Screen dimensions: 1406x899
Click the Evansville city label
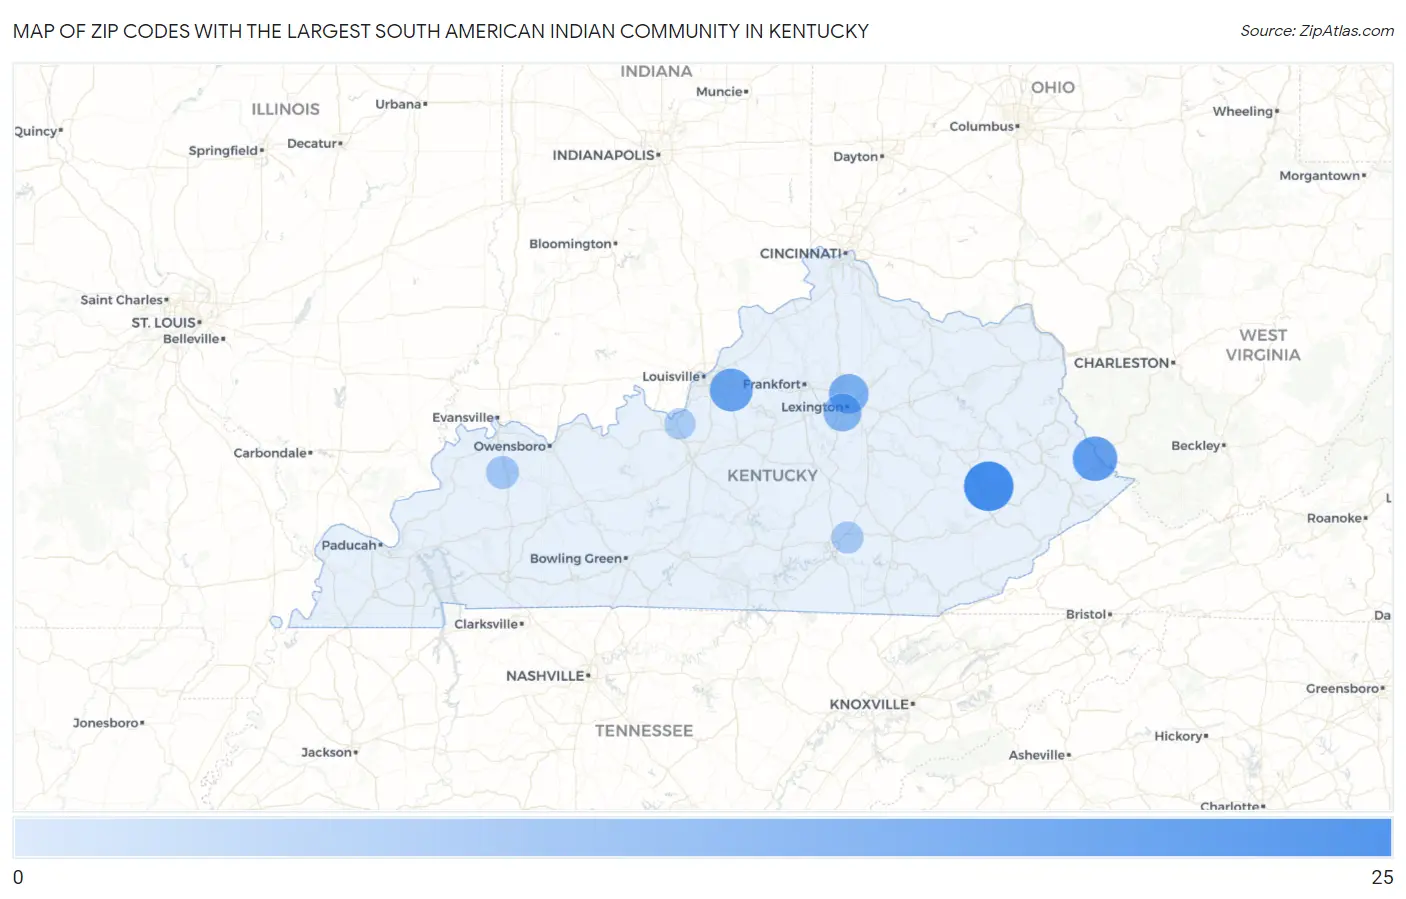pyautogui.click(x=463, y=417)
